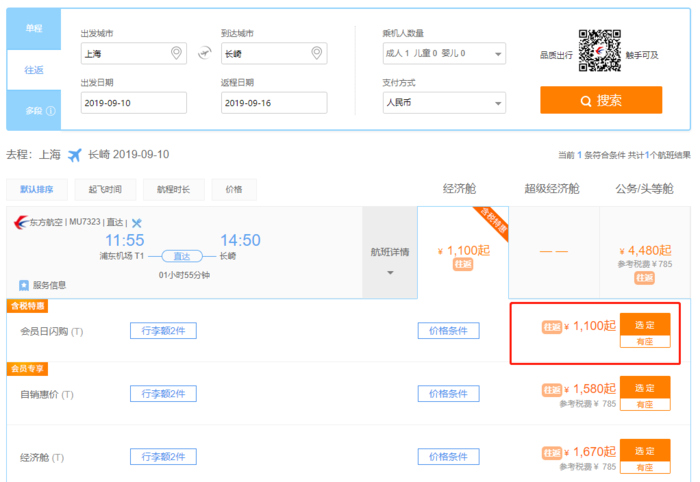This screenshot has height=482, width=700.
Task: Click the China Eastern airline logo
Action: 22,222
